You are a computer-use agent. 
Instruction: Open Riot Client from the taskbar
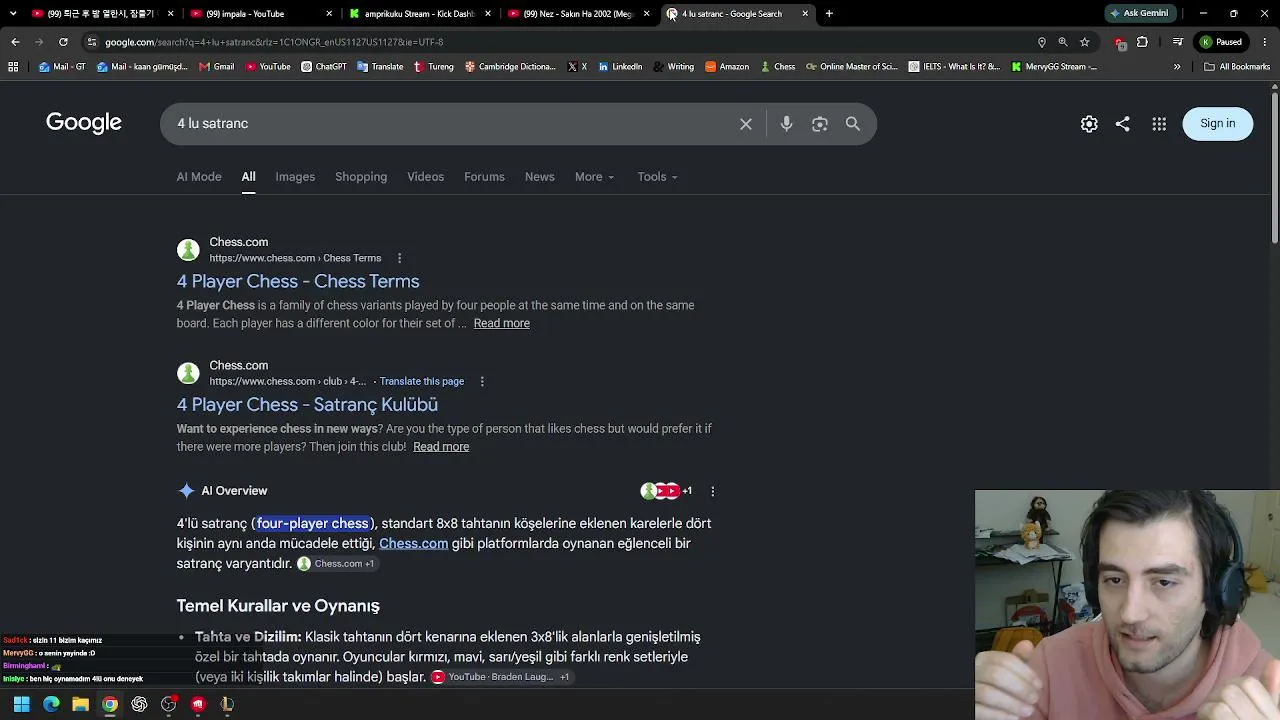[x=198, y=704]
